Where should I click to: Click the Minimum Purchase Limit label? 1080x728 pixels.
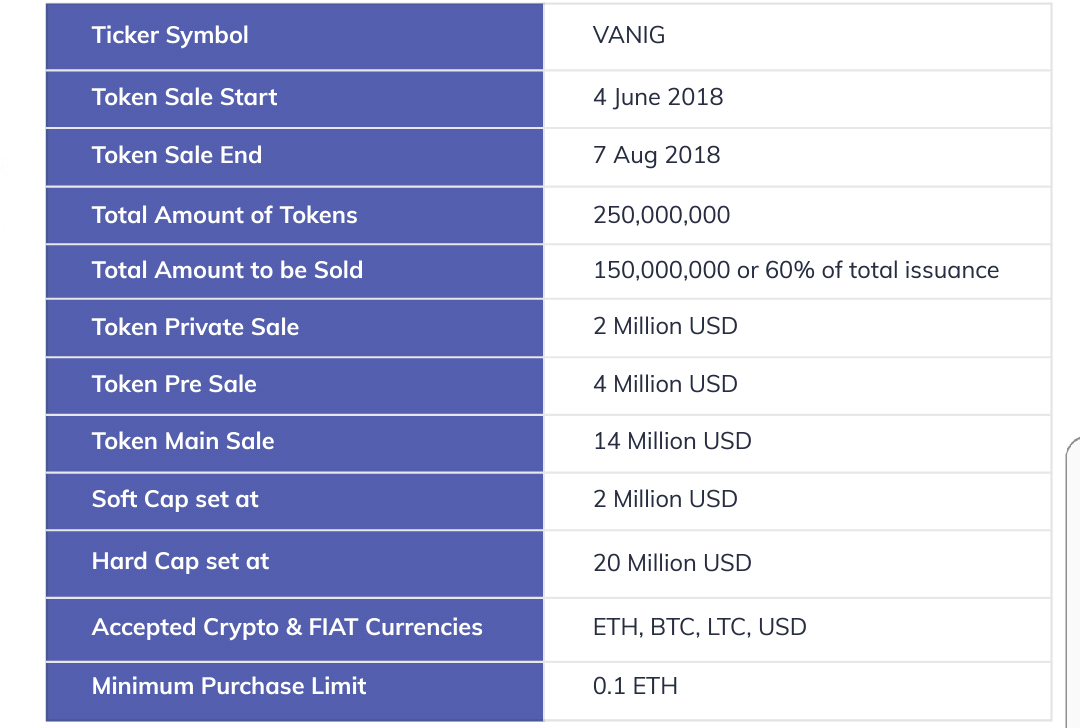(x=229, y=686)
